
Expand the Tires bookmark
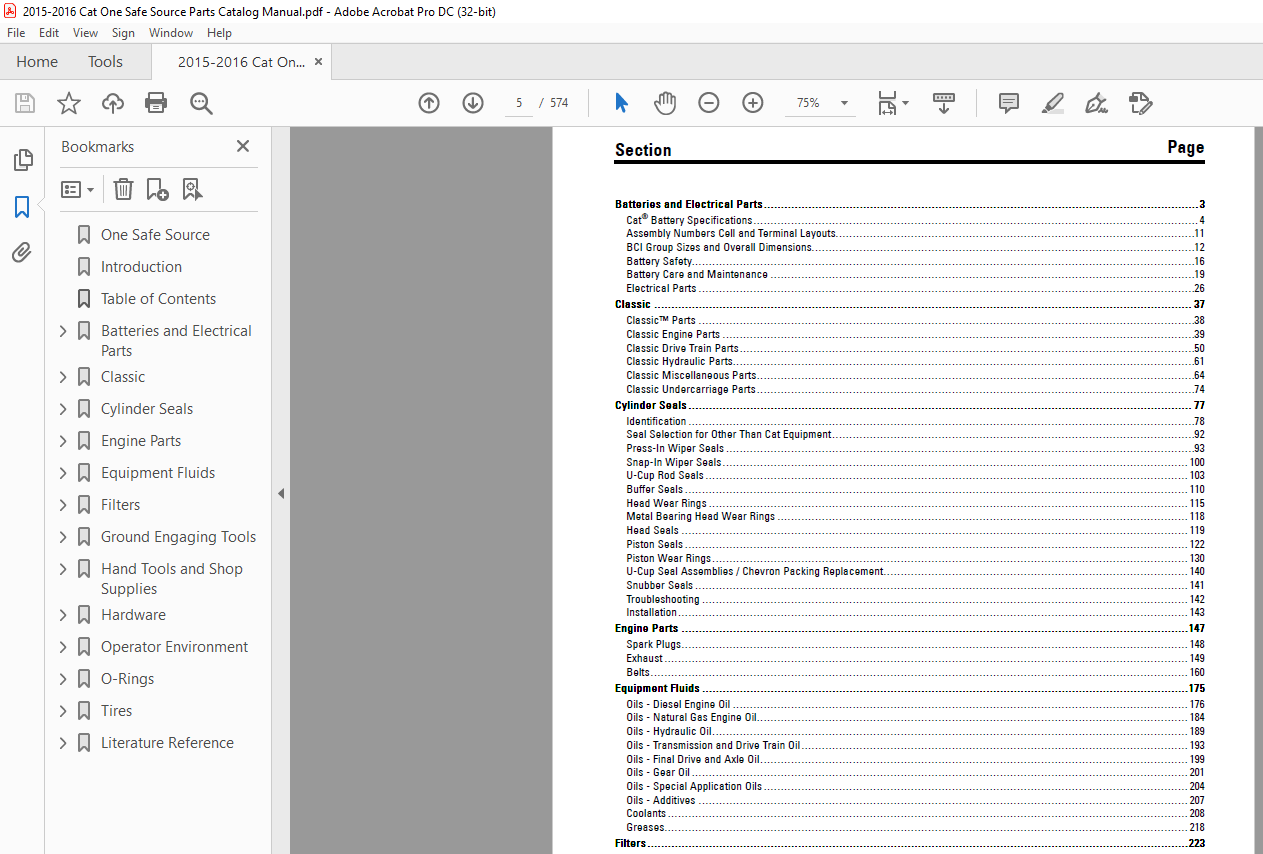(x=63, y=711)
